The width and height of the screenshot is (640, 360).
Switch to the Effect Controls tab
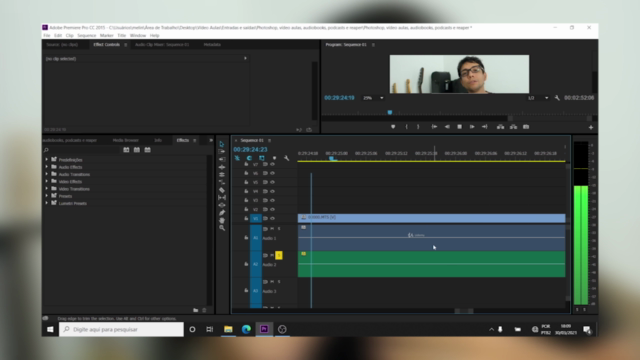point(107,44)
